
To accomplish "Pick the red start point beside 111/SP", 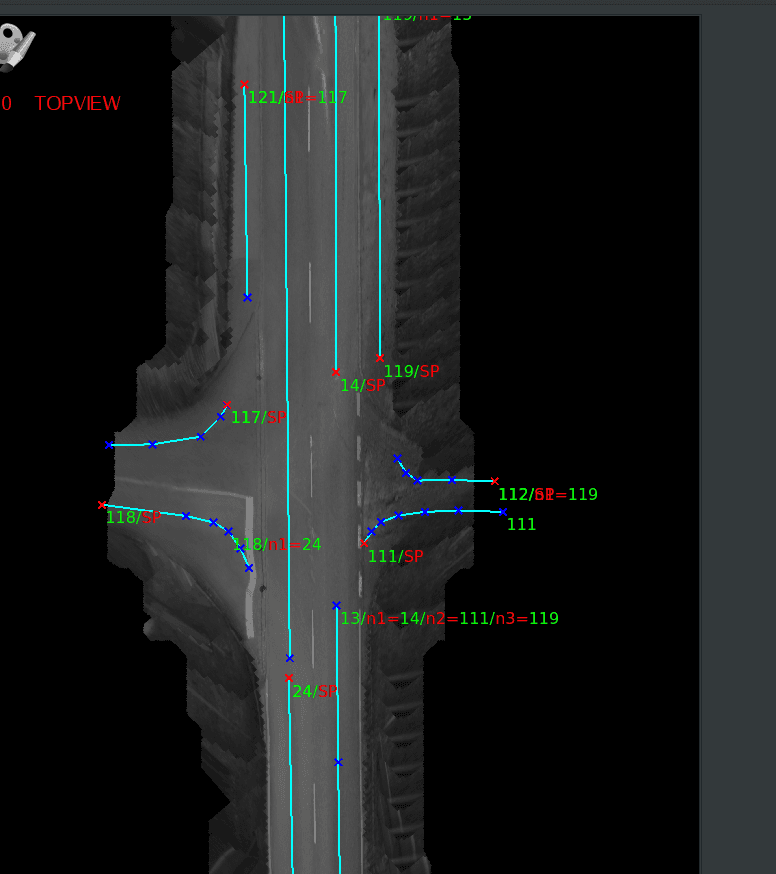I will click(364, 543).
